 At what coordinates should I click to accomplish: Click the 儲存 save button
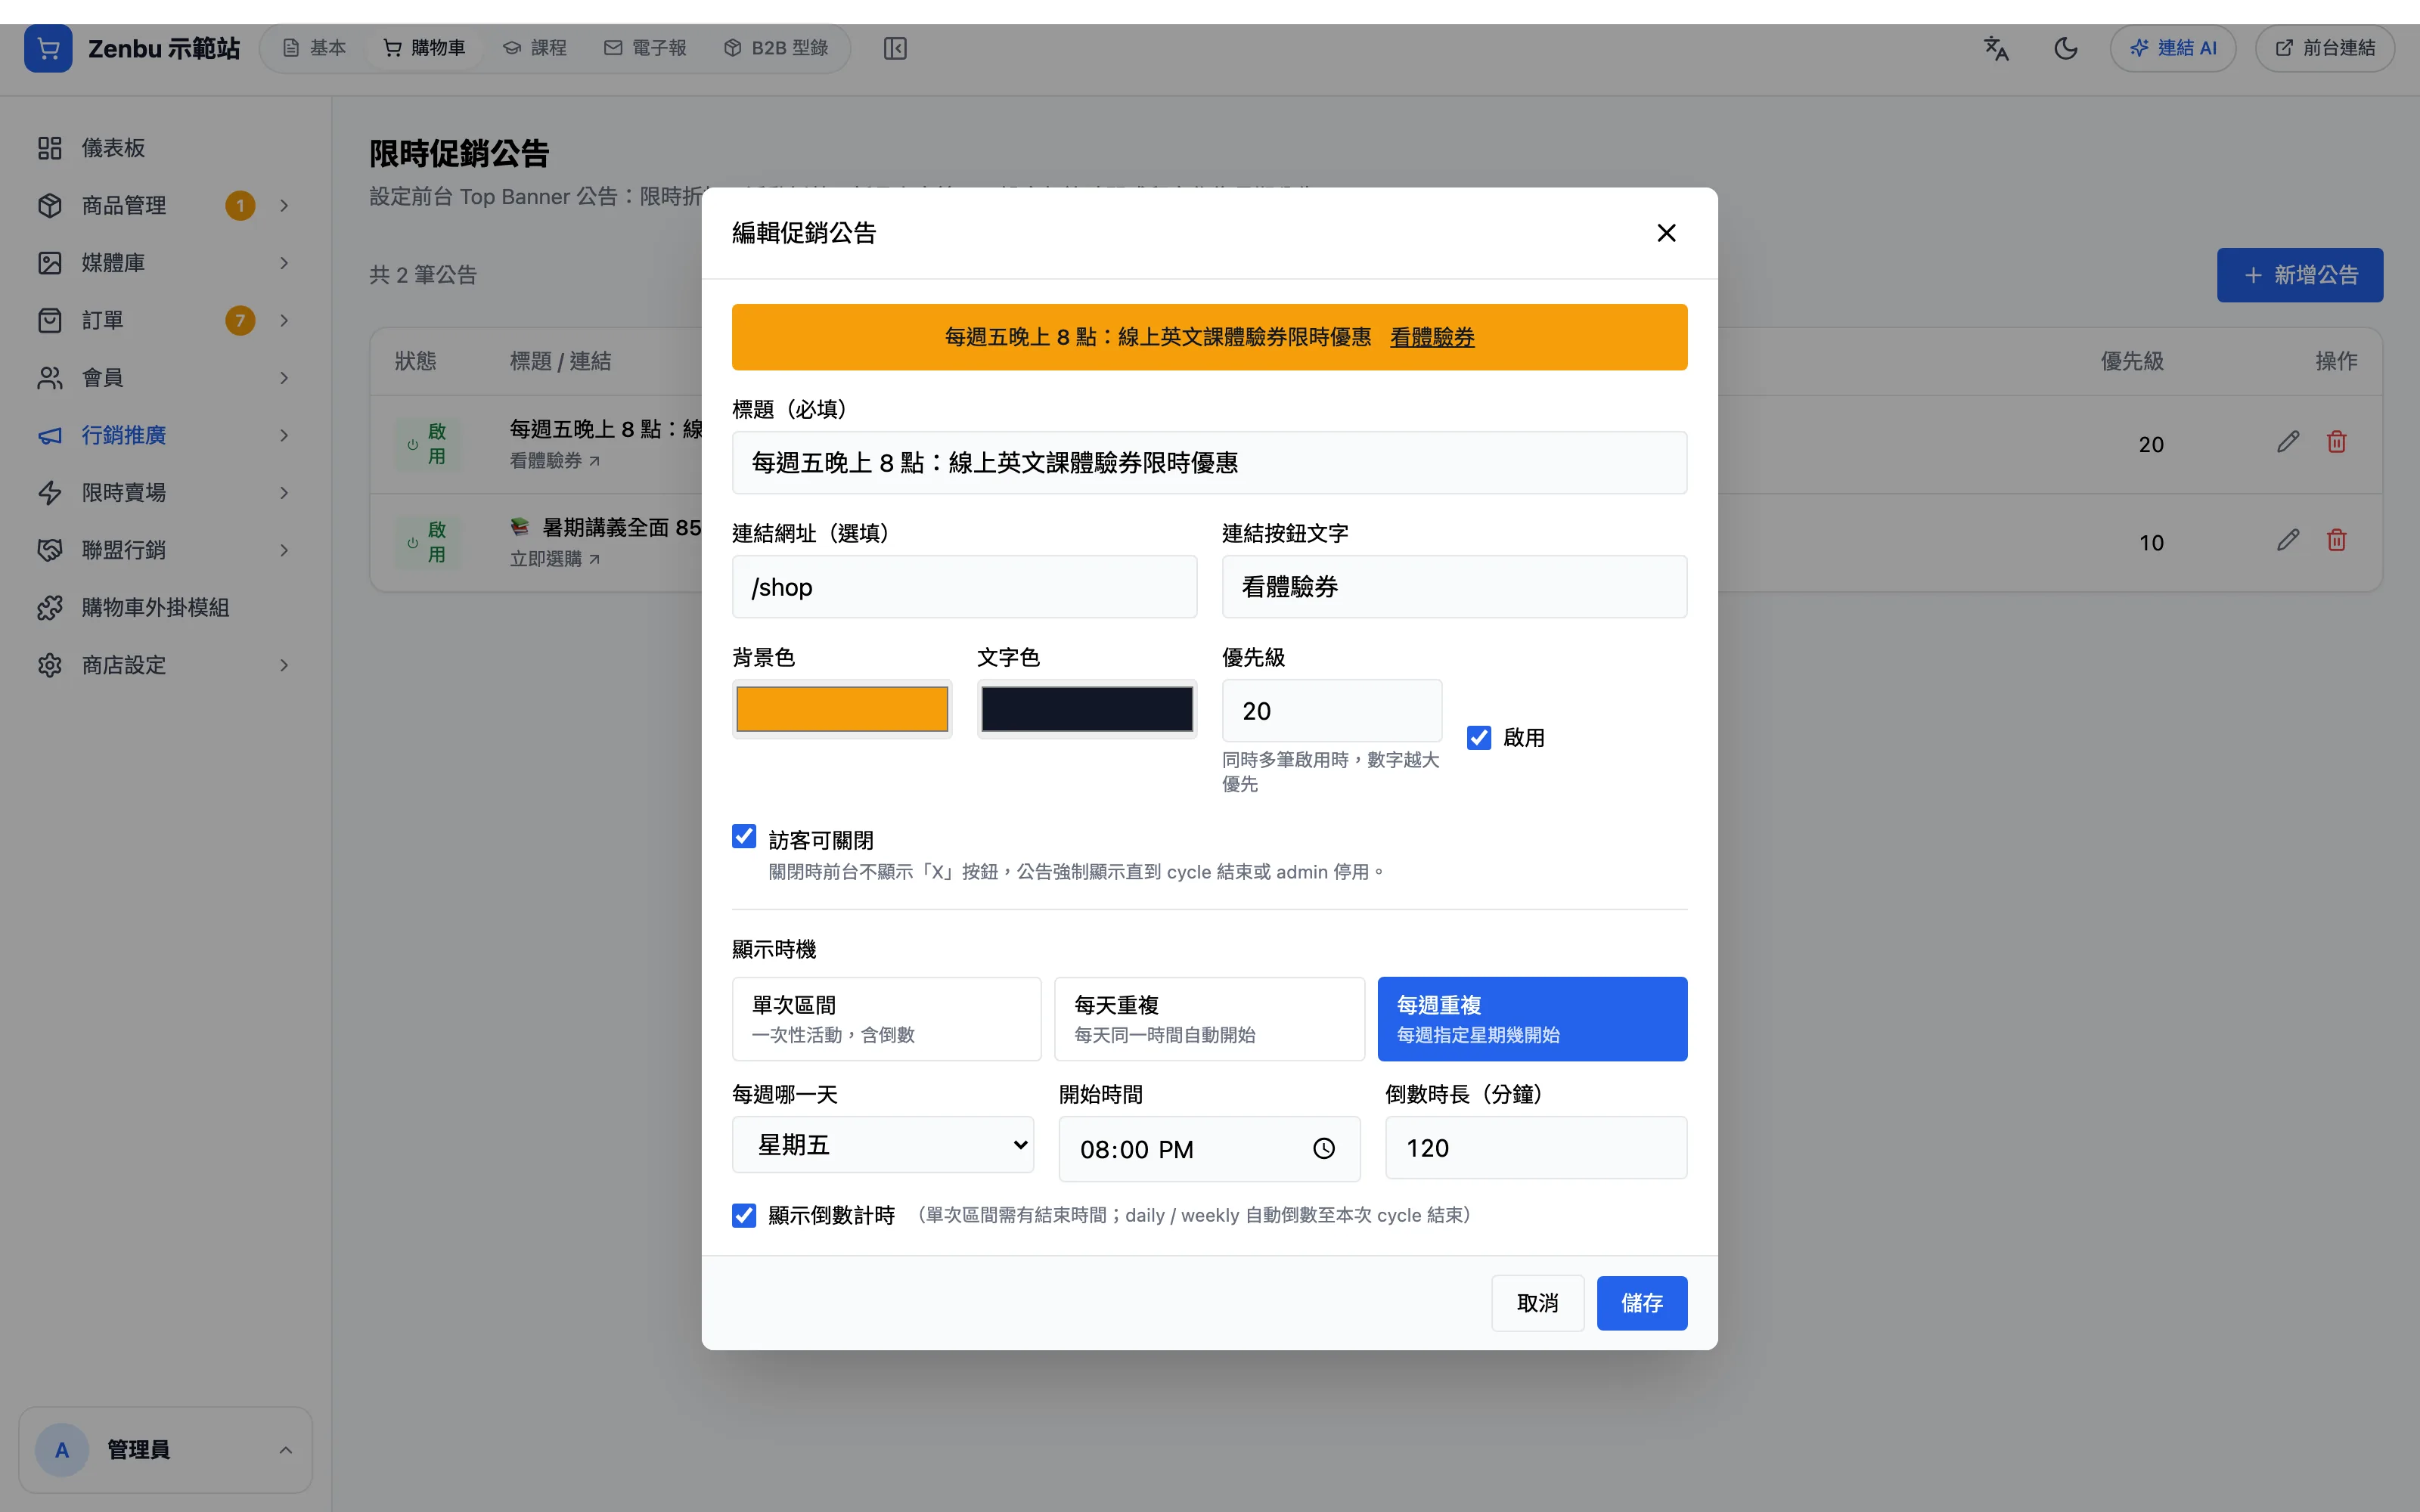[x=1642, y=1303]
